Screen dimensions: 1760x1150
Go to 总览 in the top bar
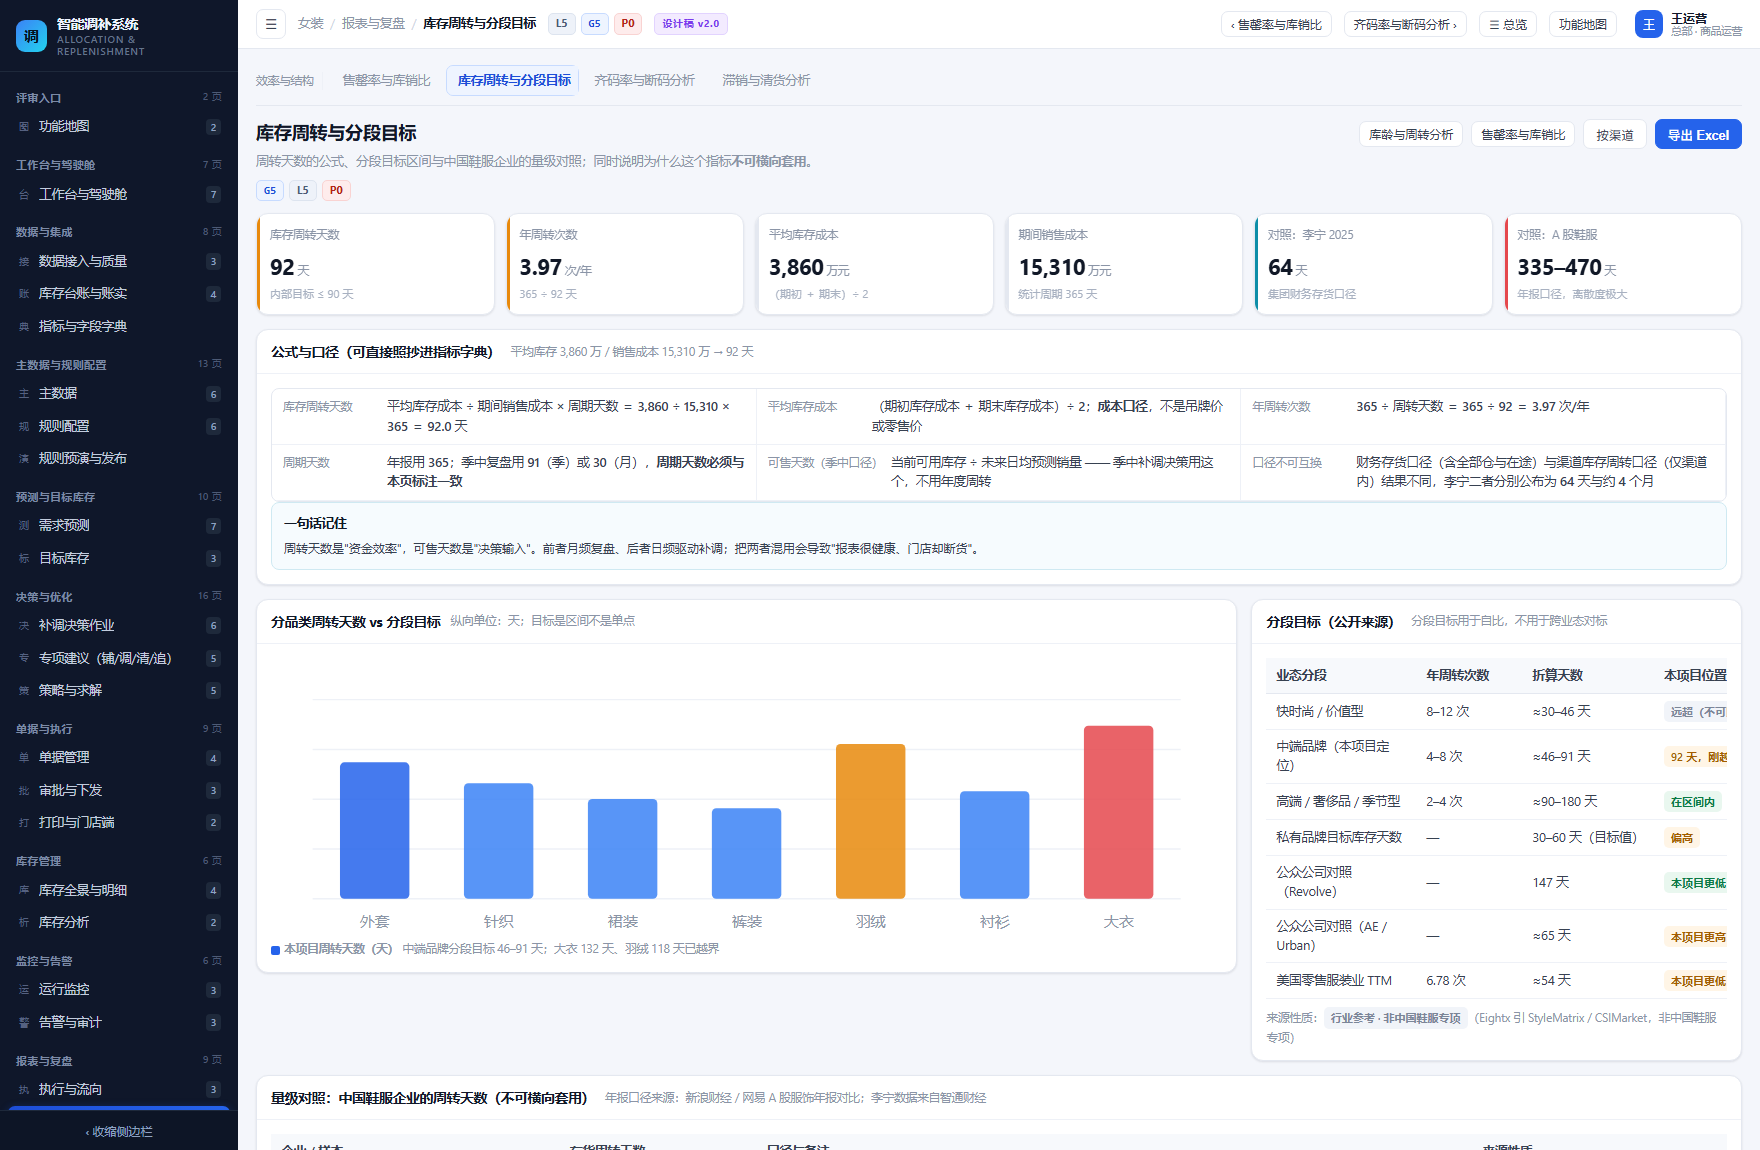coord(1508,24)
